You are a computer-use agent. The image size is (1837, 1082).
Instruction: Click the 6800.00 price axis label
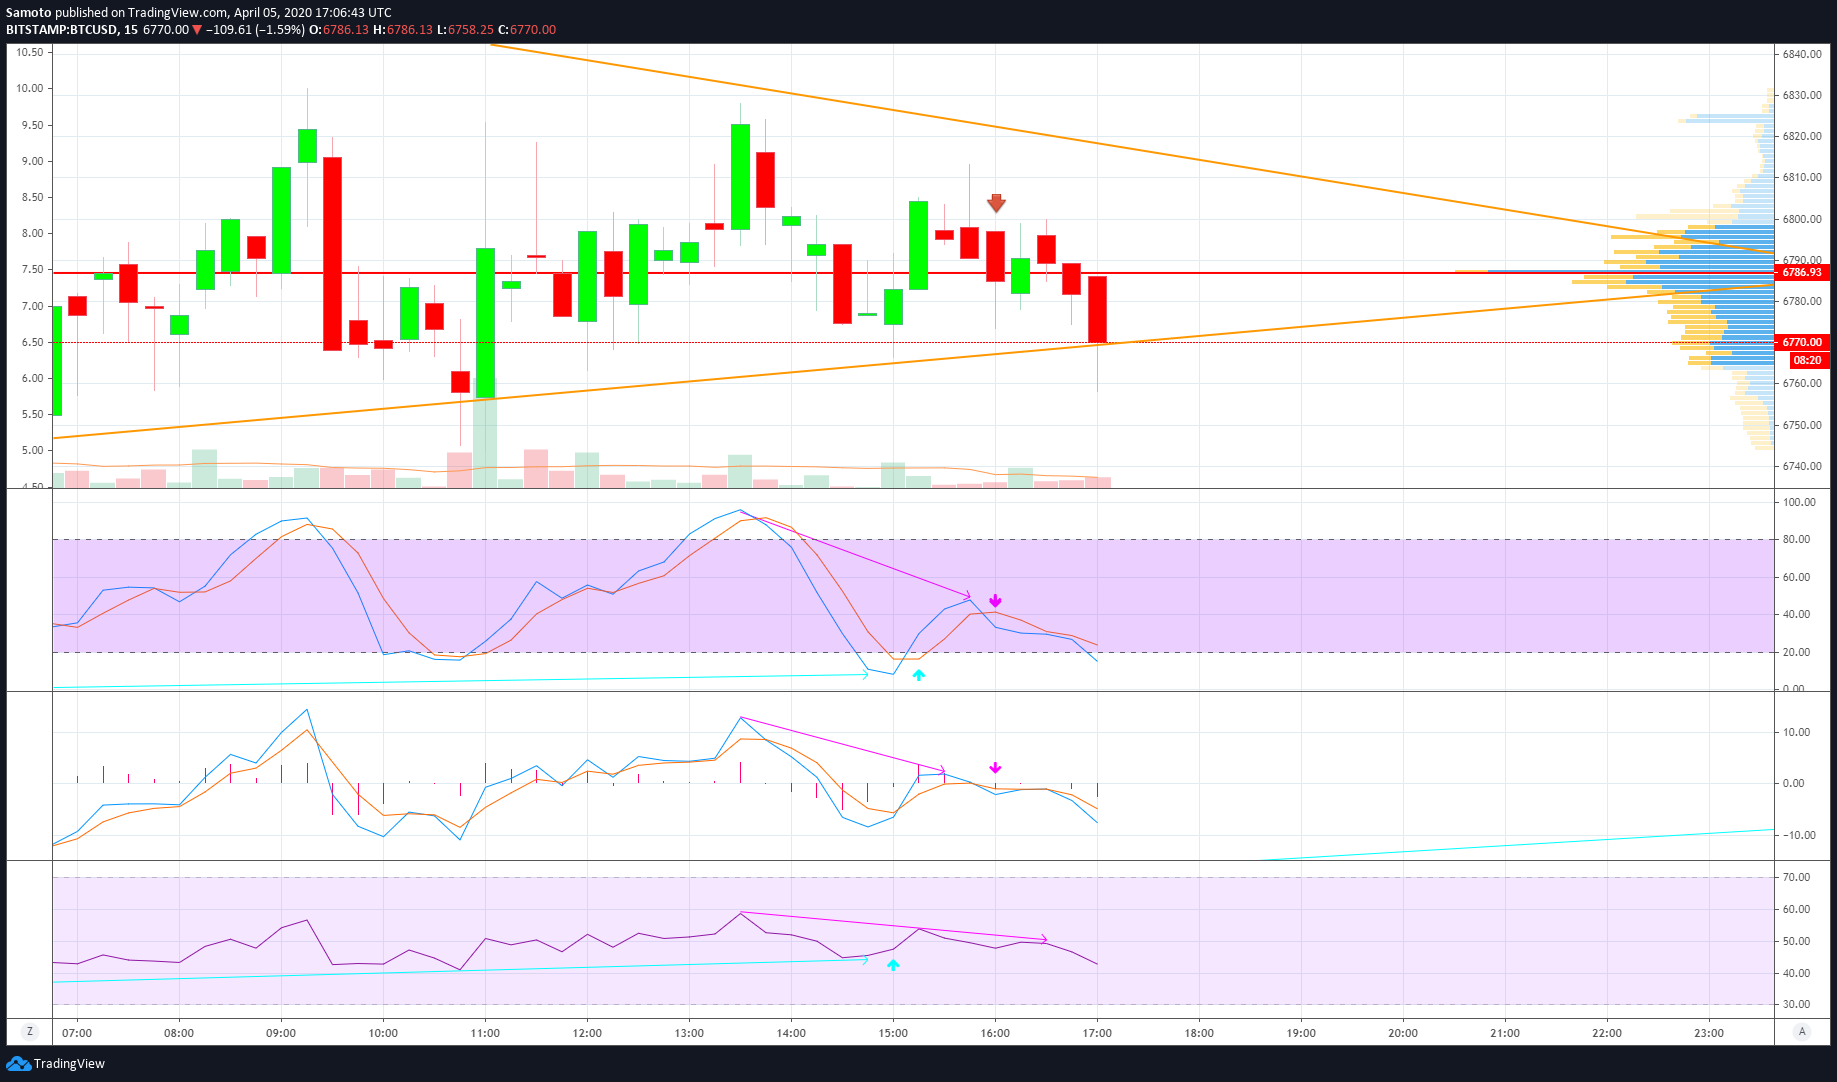[1802, 219]
